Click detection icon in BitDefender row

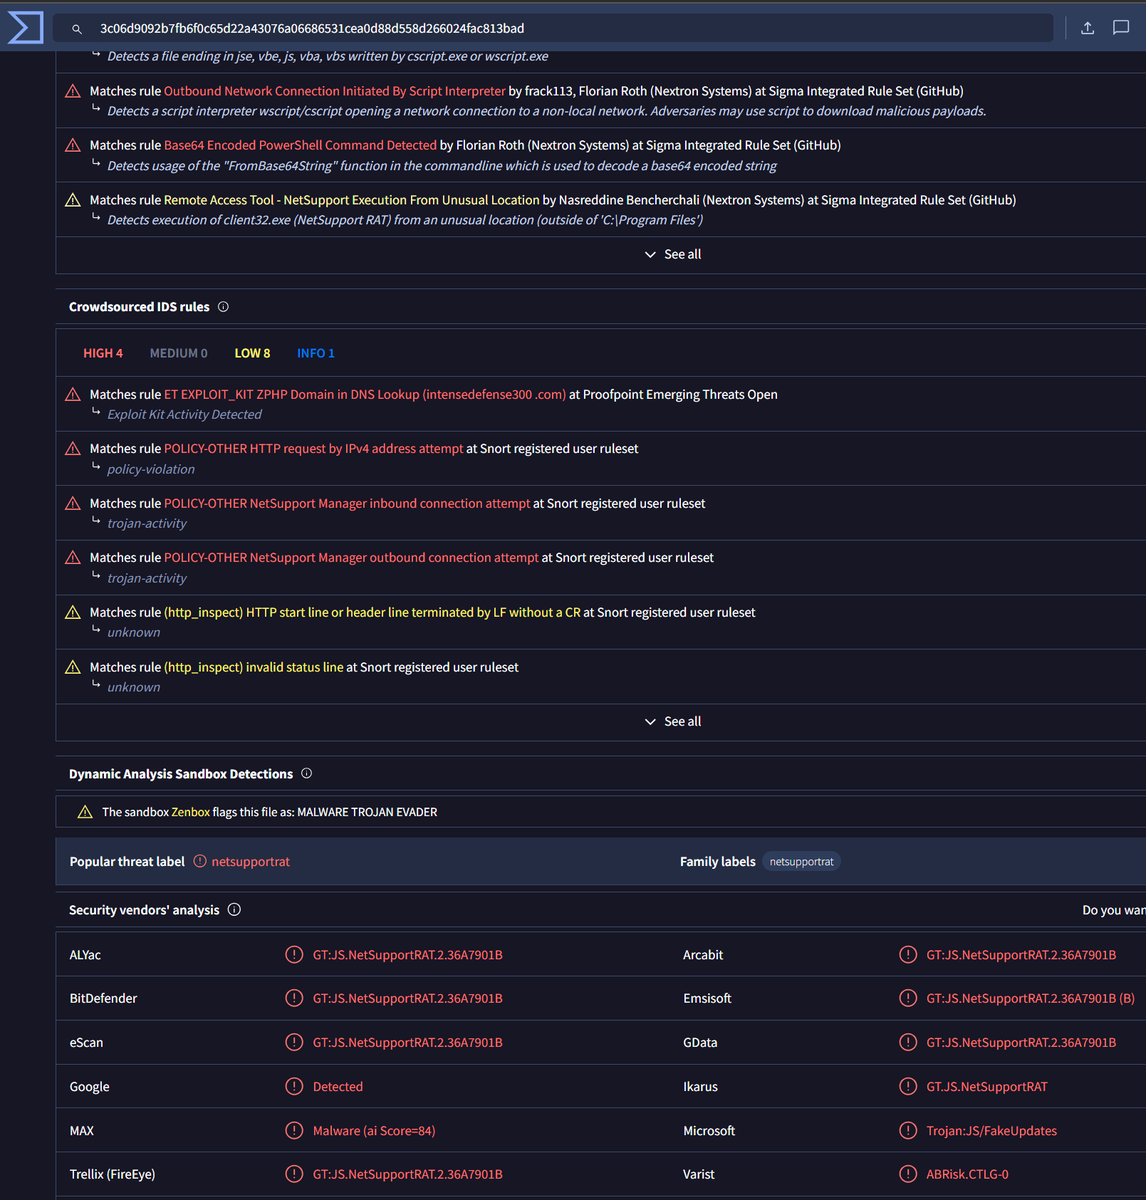pos(294,998)
